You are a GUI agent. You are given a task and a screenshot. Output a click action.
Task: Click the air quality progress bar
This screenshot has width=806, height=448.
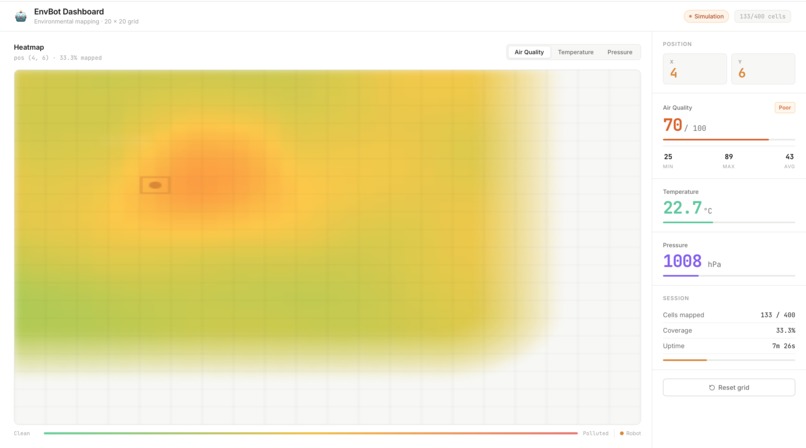click(728, 139)
